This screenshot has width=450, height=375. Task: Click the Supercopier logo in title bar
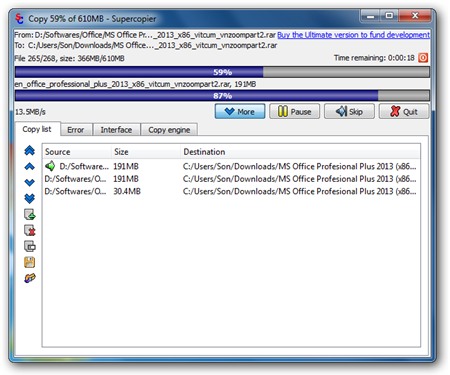pyautogui.click(x=19, y=18)
